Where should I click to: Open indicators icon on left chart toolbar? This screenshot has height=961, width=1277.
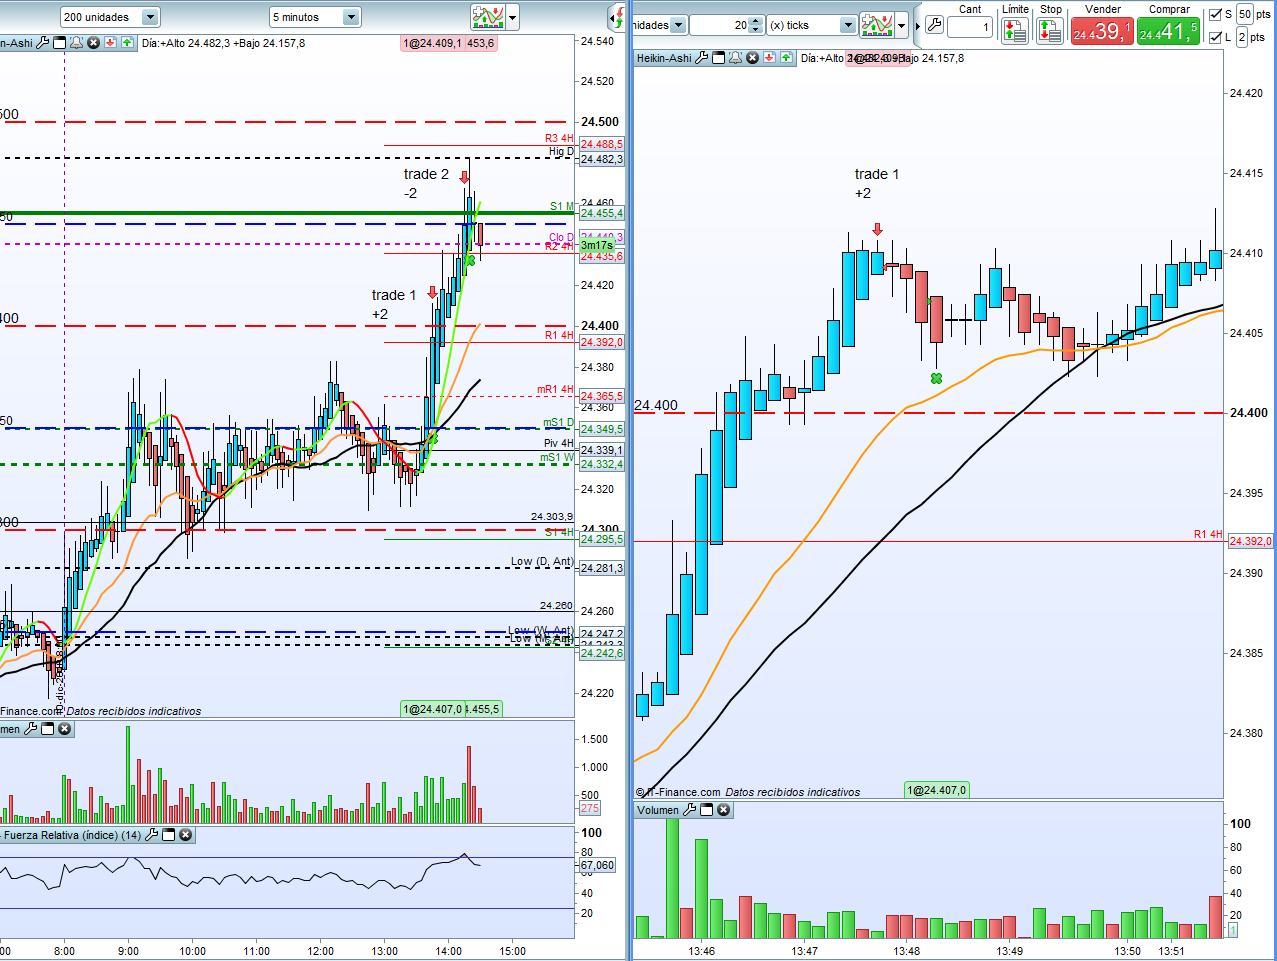488,17
